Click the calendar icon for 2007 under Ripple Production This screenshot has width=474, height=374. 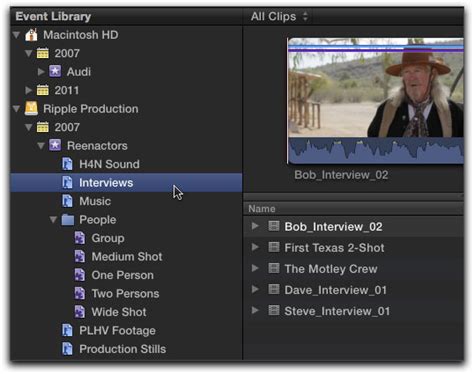pyautogui.click(x=43, y=127)
